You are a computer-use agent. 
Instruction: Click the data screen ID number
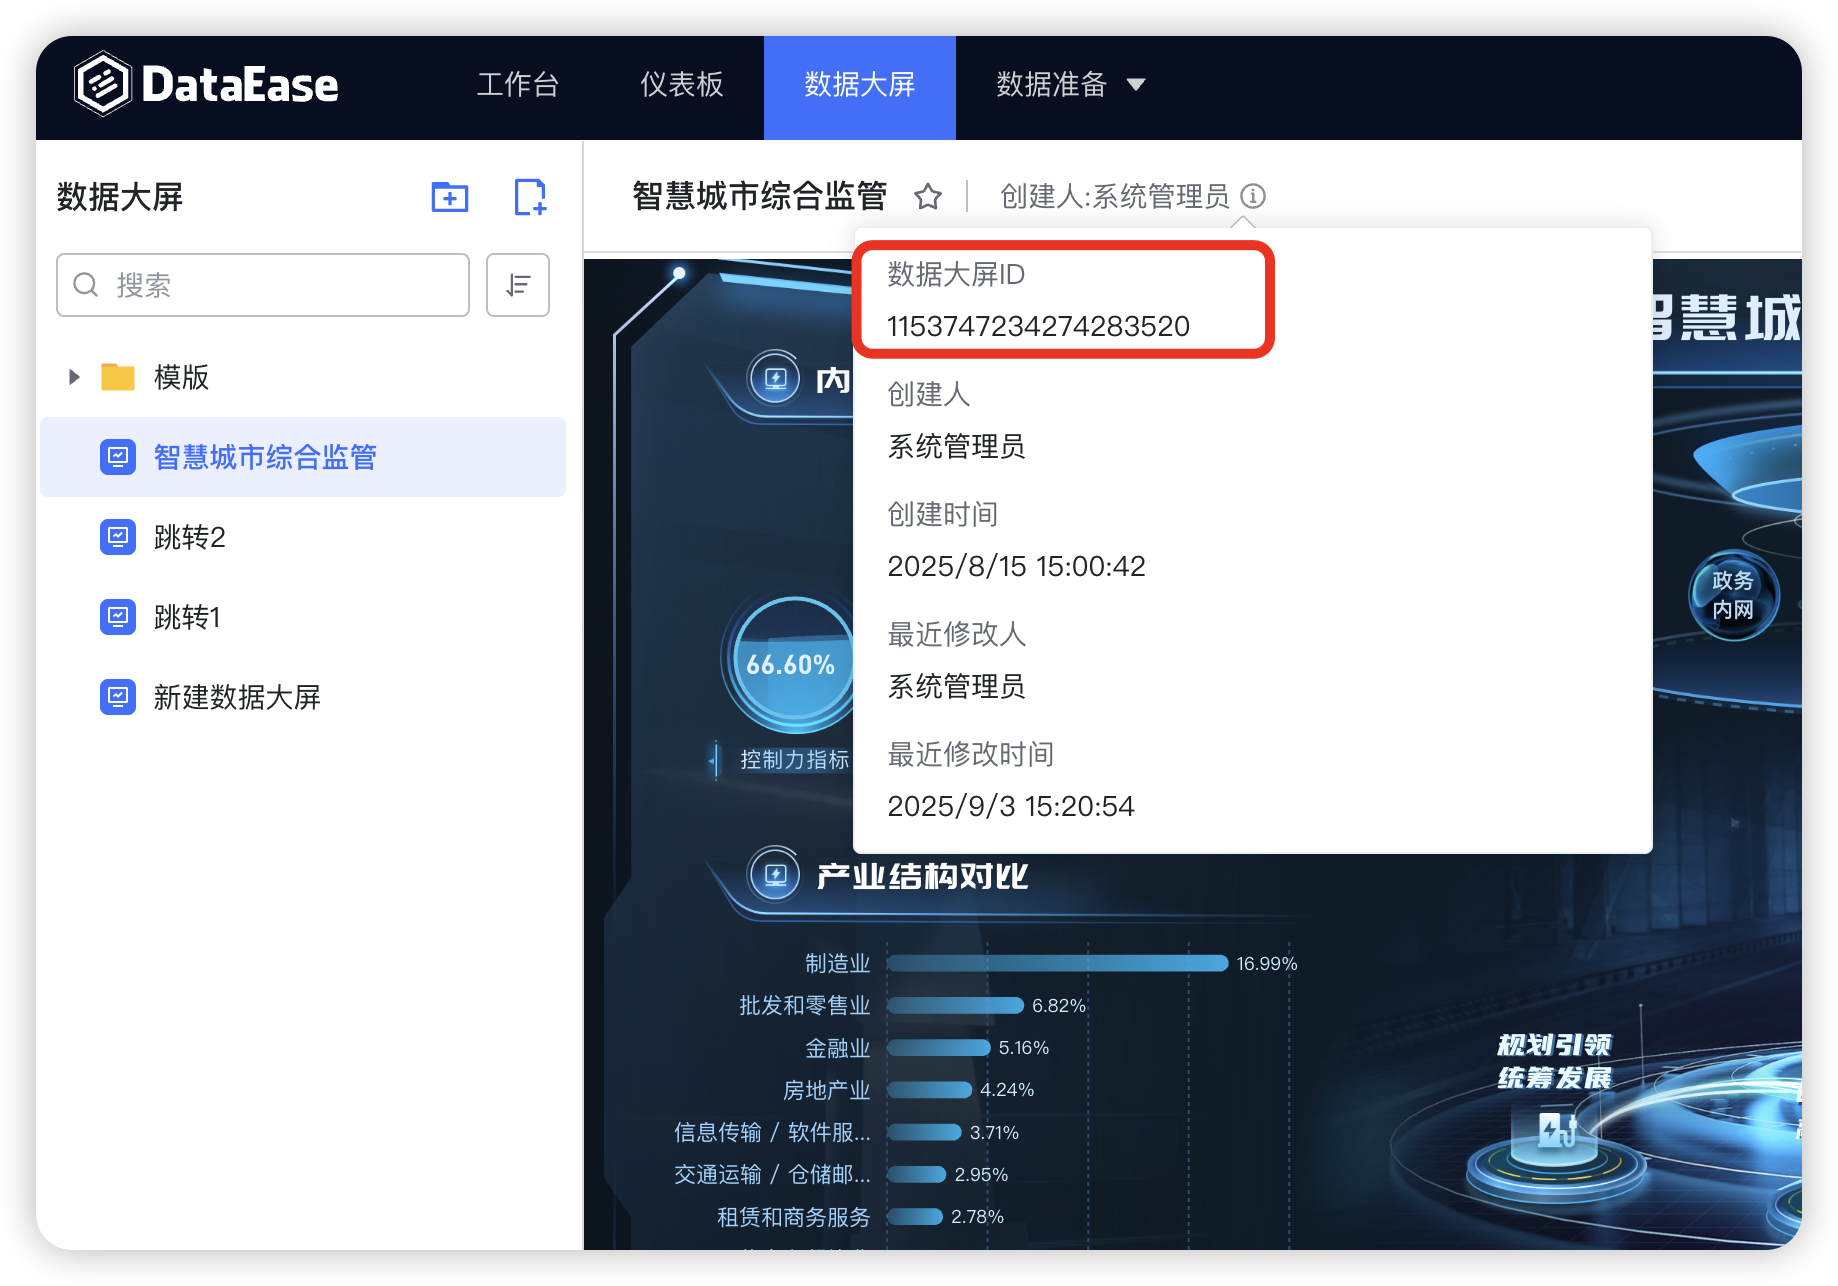click(1038, 326)
